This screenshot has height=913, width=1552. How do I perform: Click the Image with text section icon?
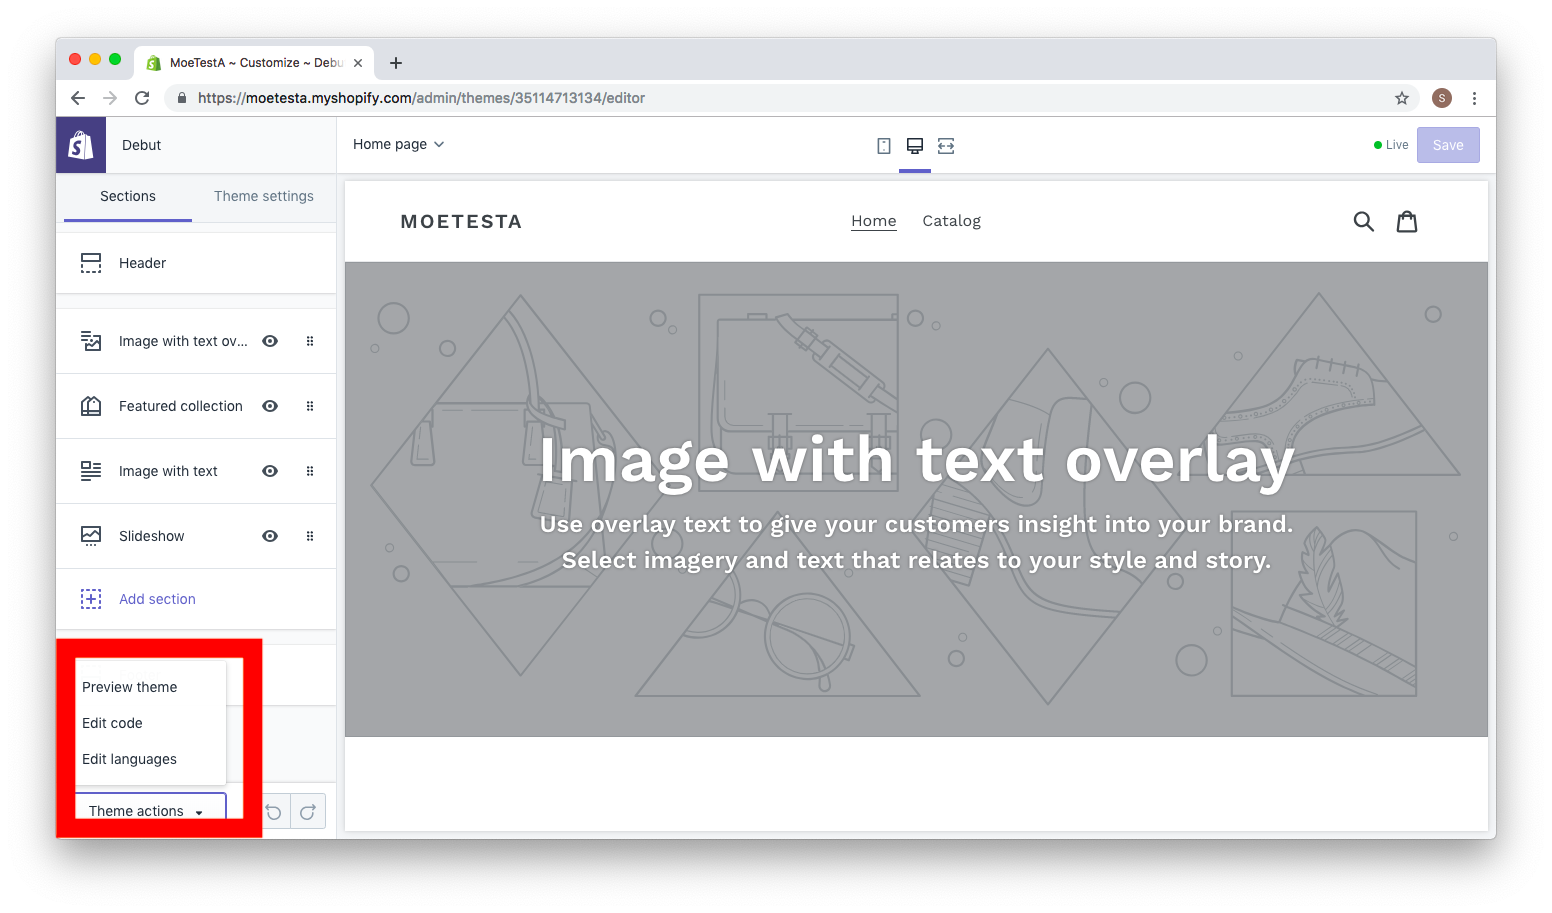pos(91,471)
